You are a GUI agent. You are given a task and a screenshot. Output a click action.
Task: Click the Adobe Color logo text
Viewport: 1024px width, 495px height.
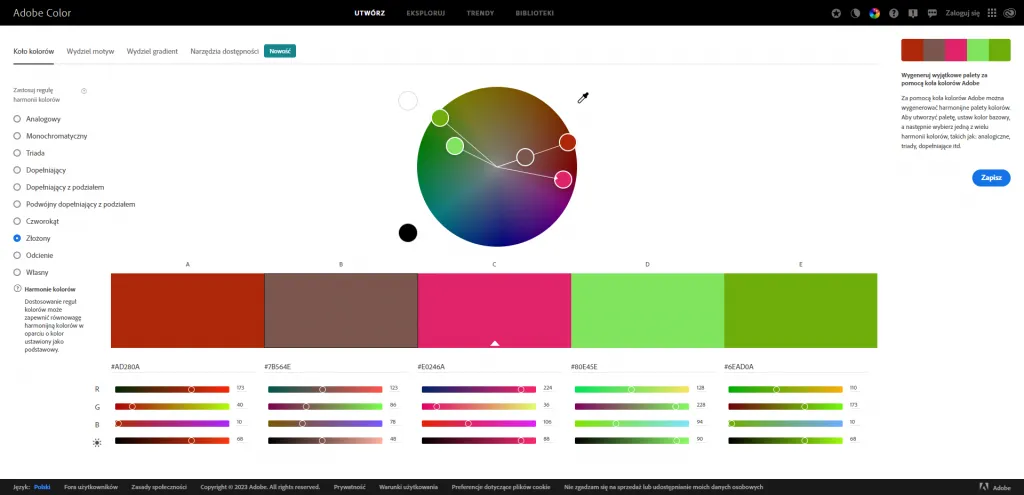click(42, 13)
